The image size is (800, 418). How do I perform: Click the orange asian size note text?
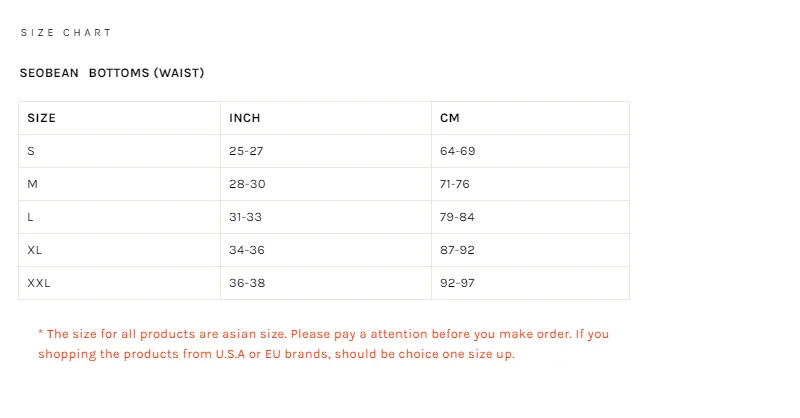pyautogui.click(x=322, y=344)
